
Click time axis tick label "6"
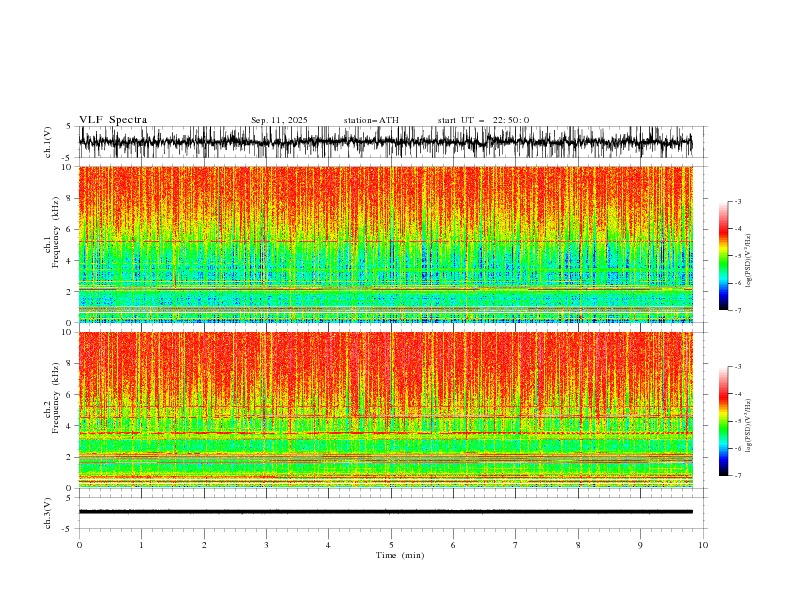pyautogui.click(x=453, y=545)
